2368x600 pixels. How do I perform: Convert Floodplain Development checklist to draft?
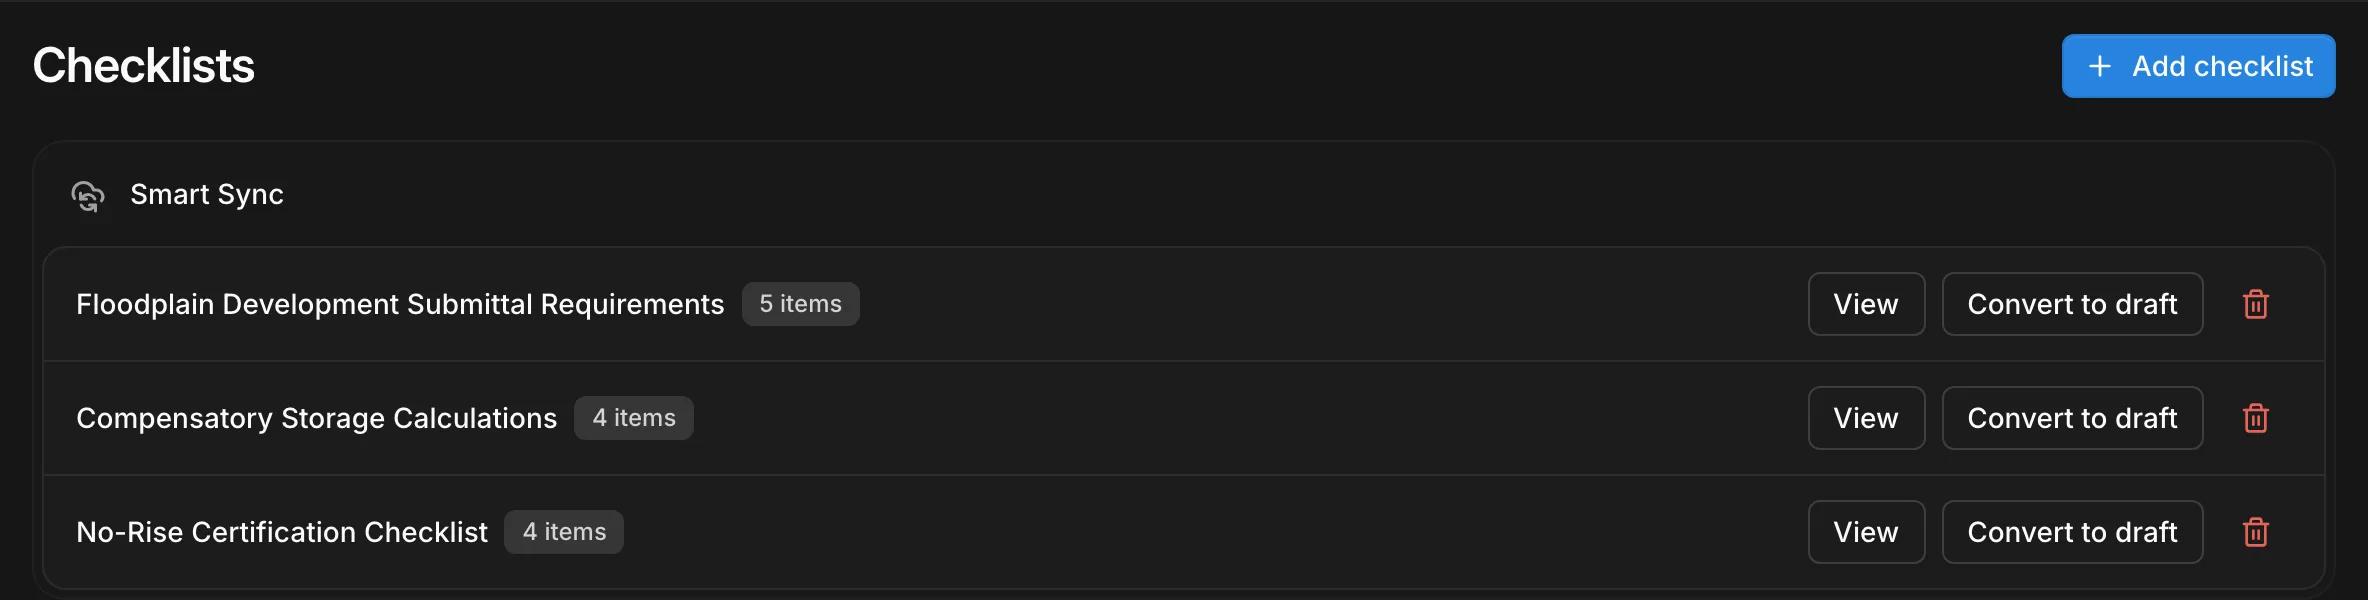tap(2072, 304)
